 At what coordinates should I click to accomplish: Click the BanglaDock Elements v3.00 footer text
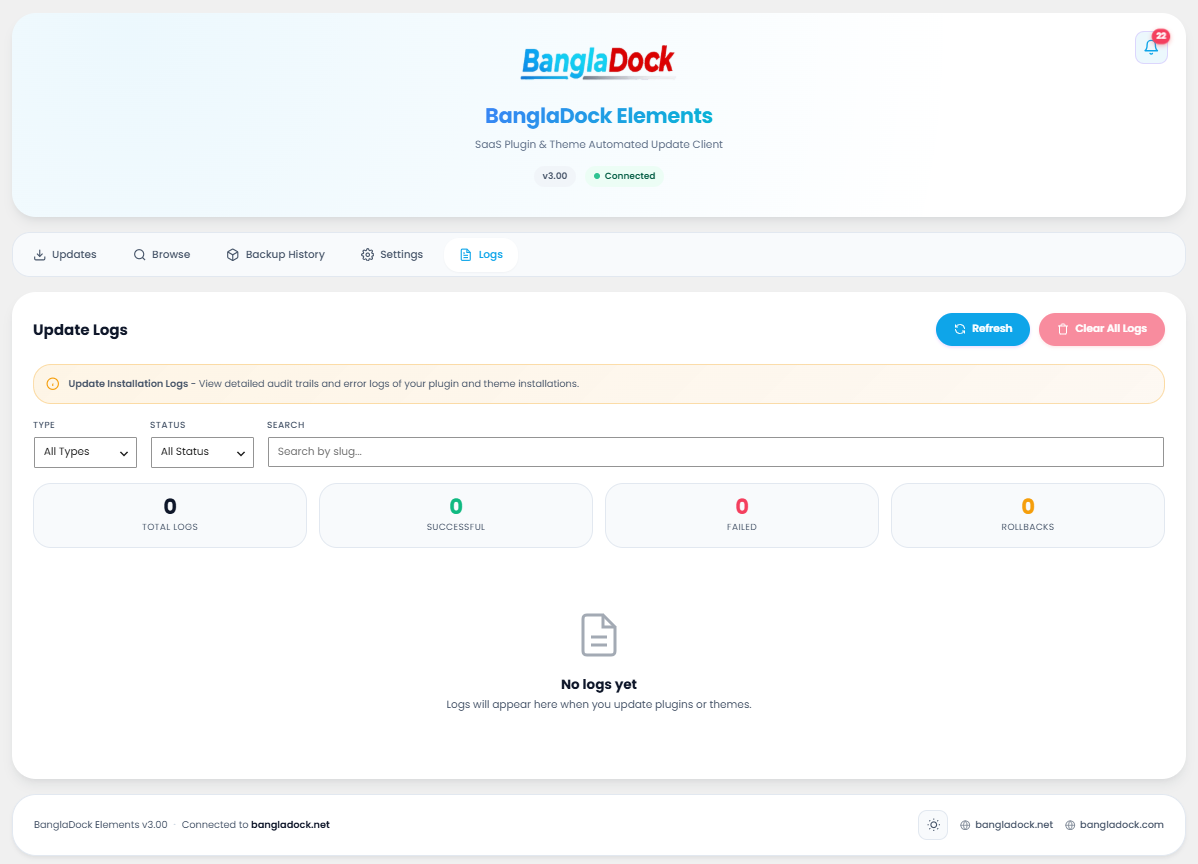[101, 825]
